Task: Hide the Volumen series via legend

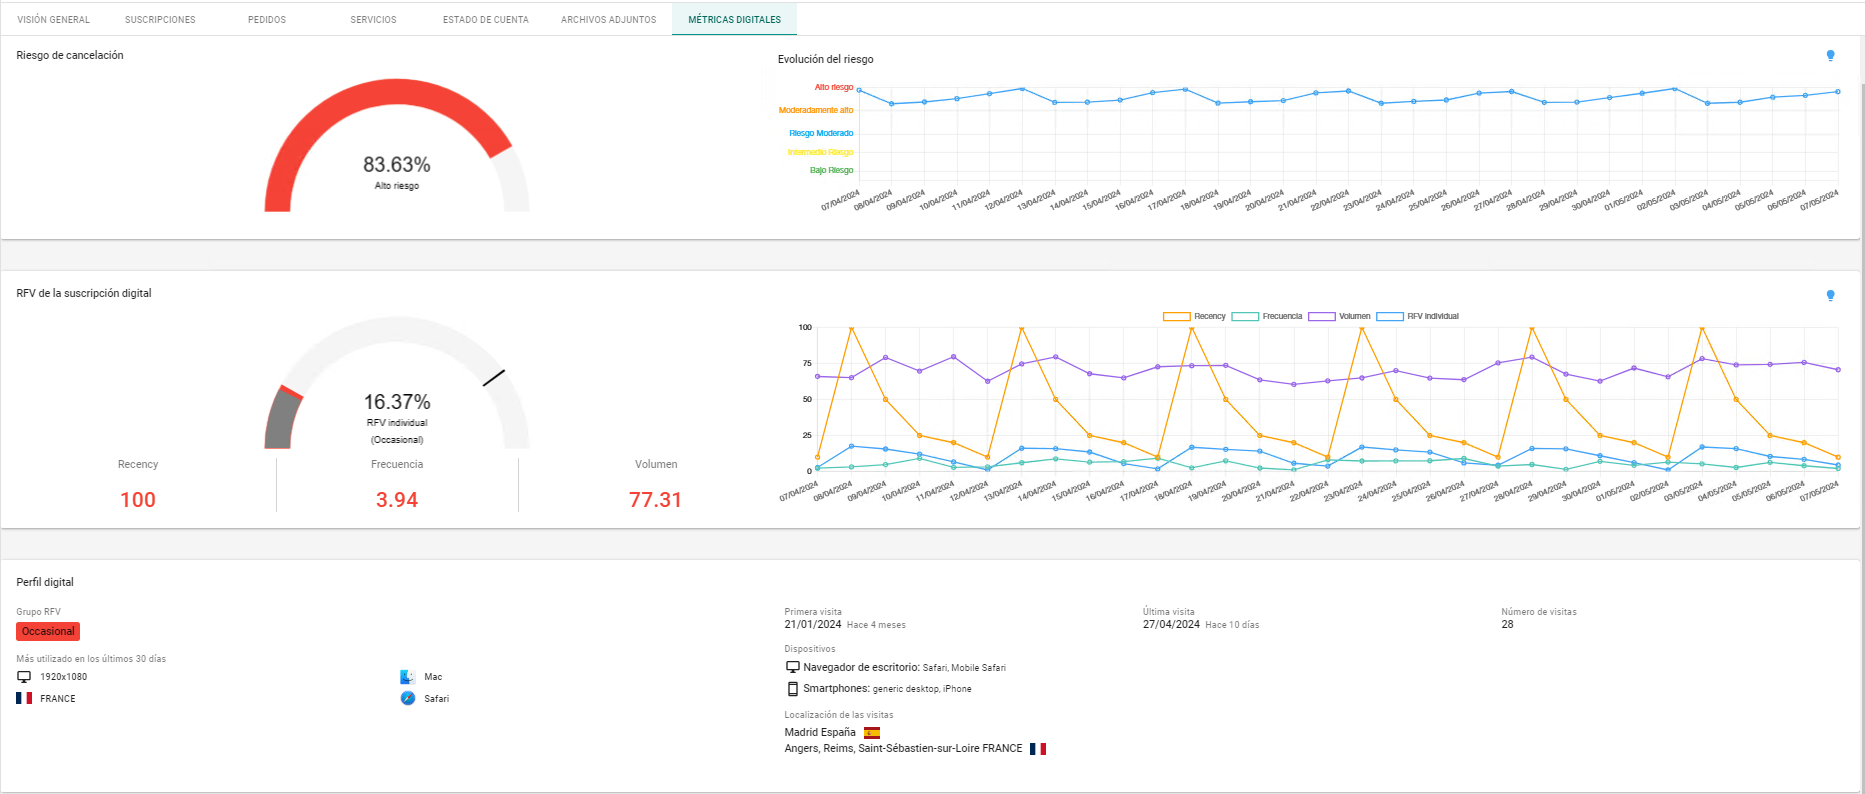Action: pos(1339,316)
